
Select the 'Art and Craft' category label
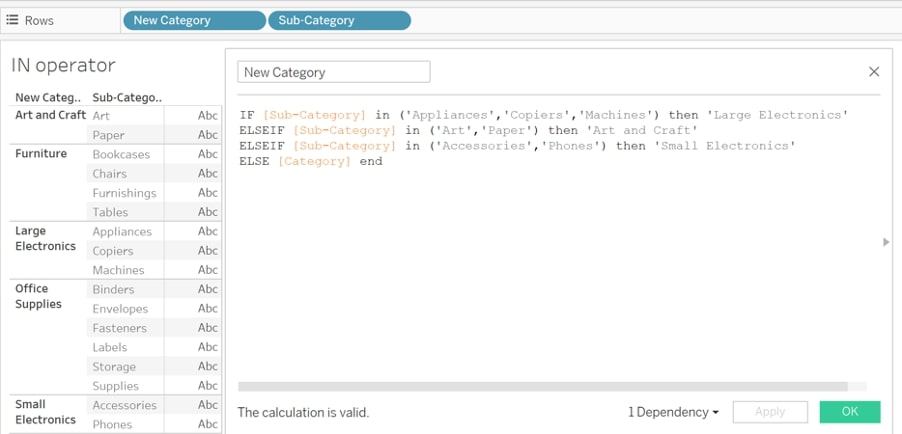(51, 115)
